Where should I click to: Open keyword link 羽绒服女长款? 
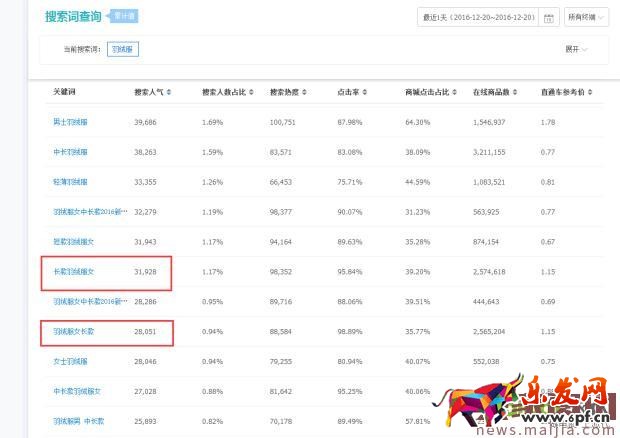[x=74, y=331]
